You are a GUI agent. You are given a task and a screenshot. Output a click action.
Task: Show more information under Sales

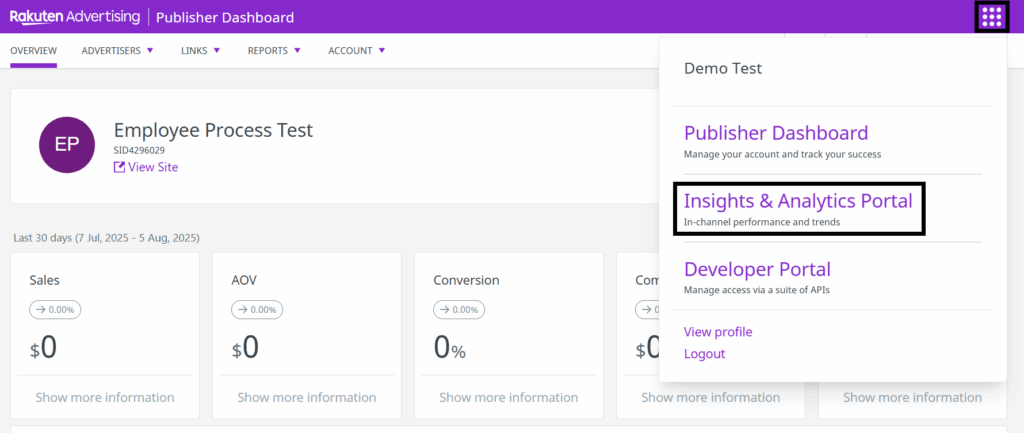coord(105,397)
